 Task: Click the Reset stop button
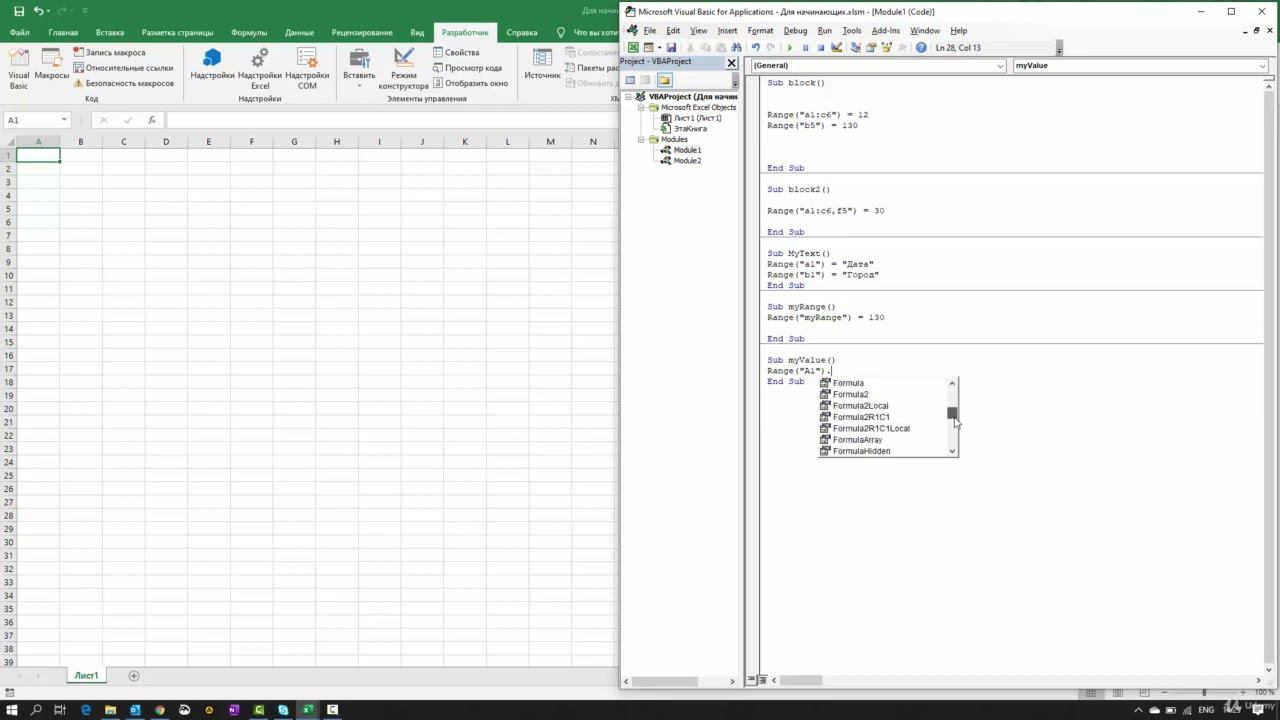(x=821, y=47)
